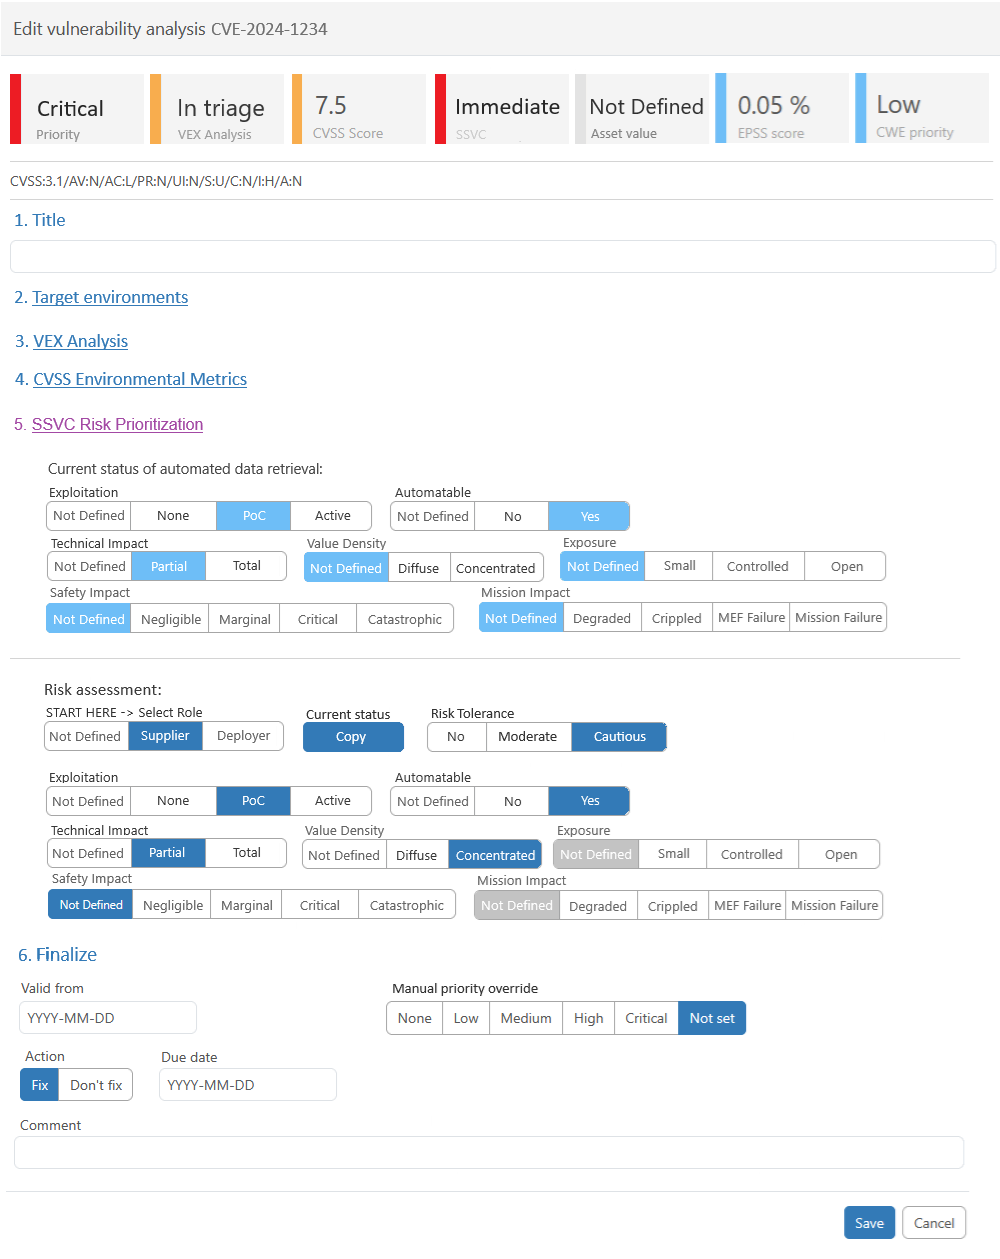The image size is (1000, 1259).
Task: Set Manual priority override to Medium
Action: pos(526,1018)
